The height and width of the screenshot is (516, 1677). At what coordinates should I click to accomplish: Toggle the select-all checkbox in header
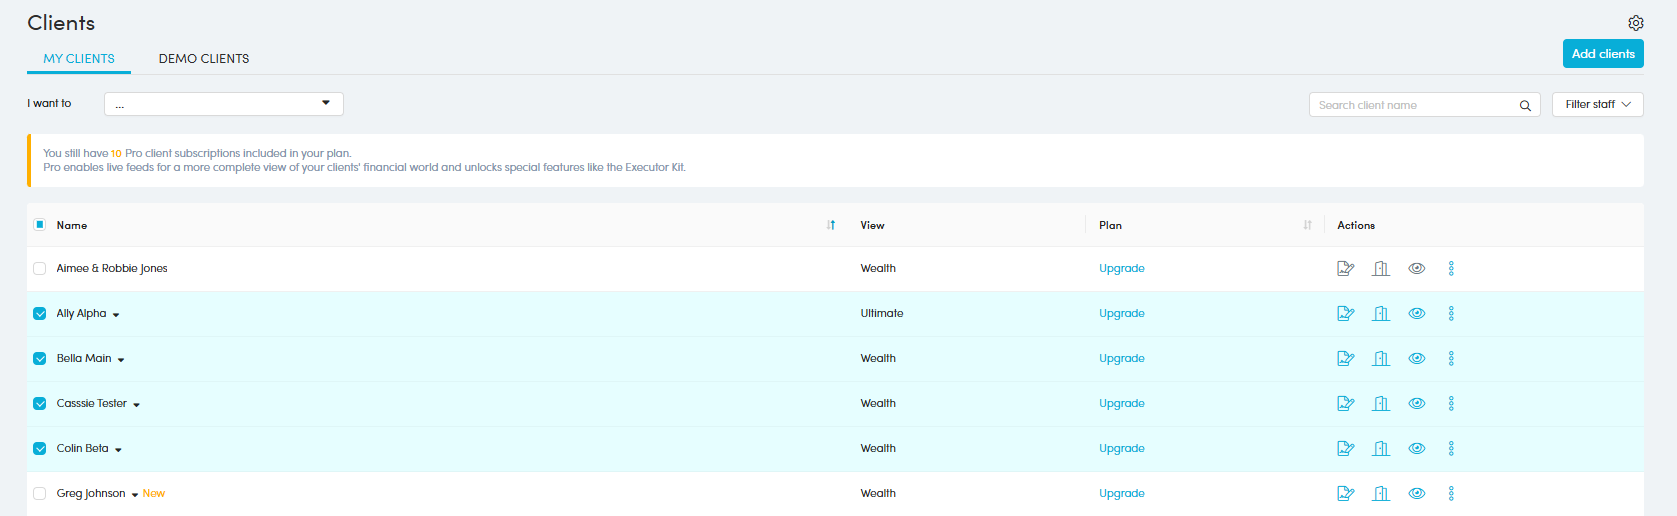point(40,225)
